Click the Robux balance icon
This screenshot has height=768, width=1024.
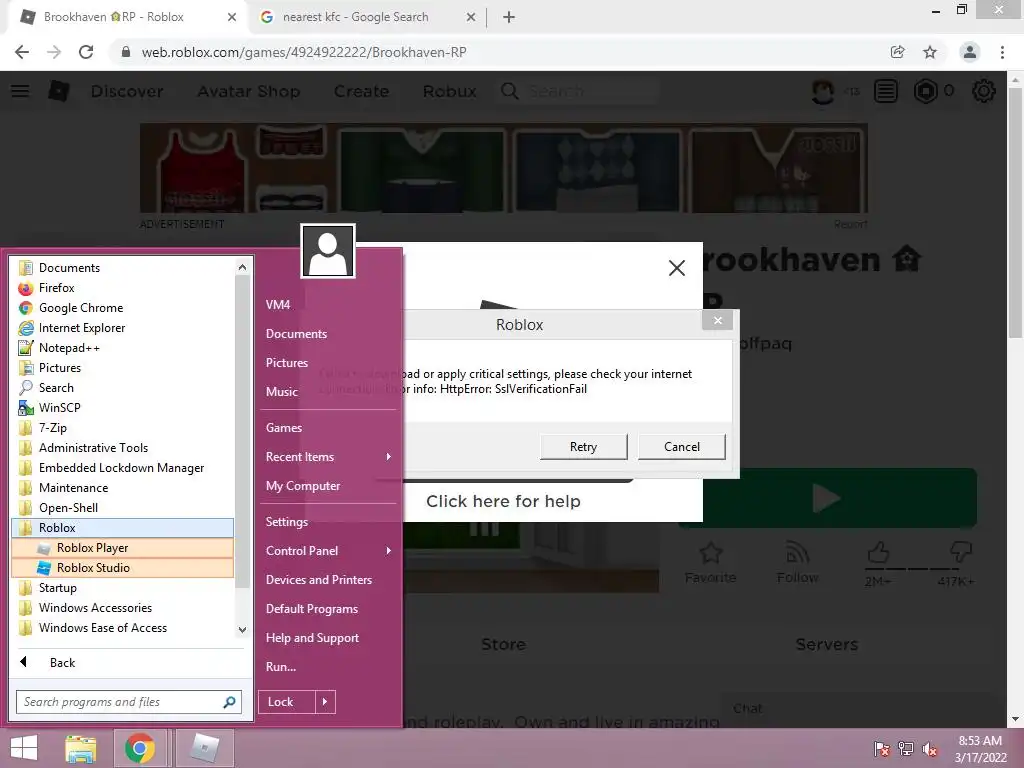click(925, 91)
